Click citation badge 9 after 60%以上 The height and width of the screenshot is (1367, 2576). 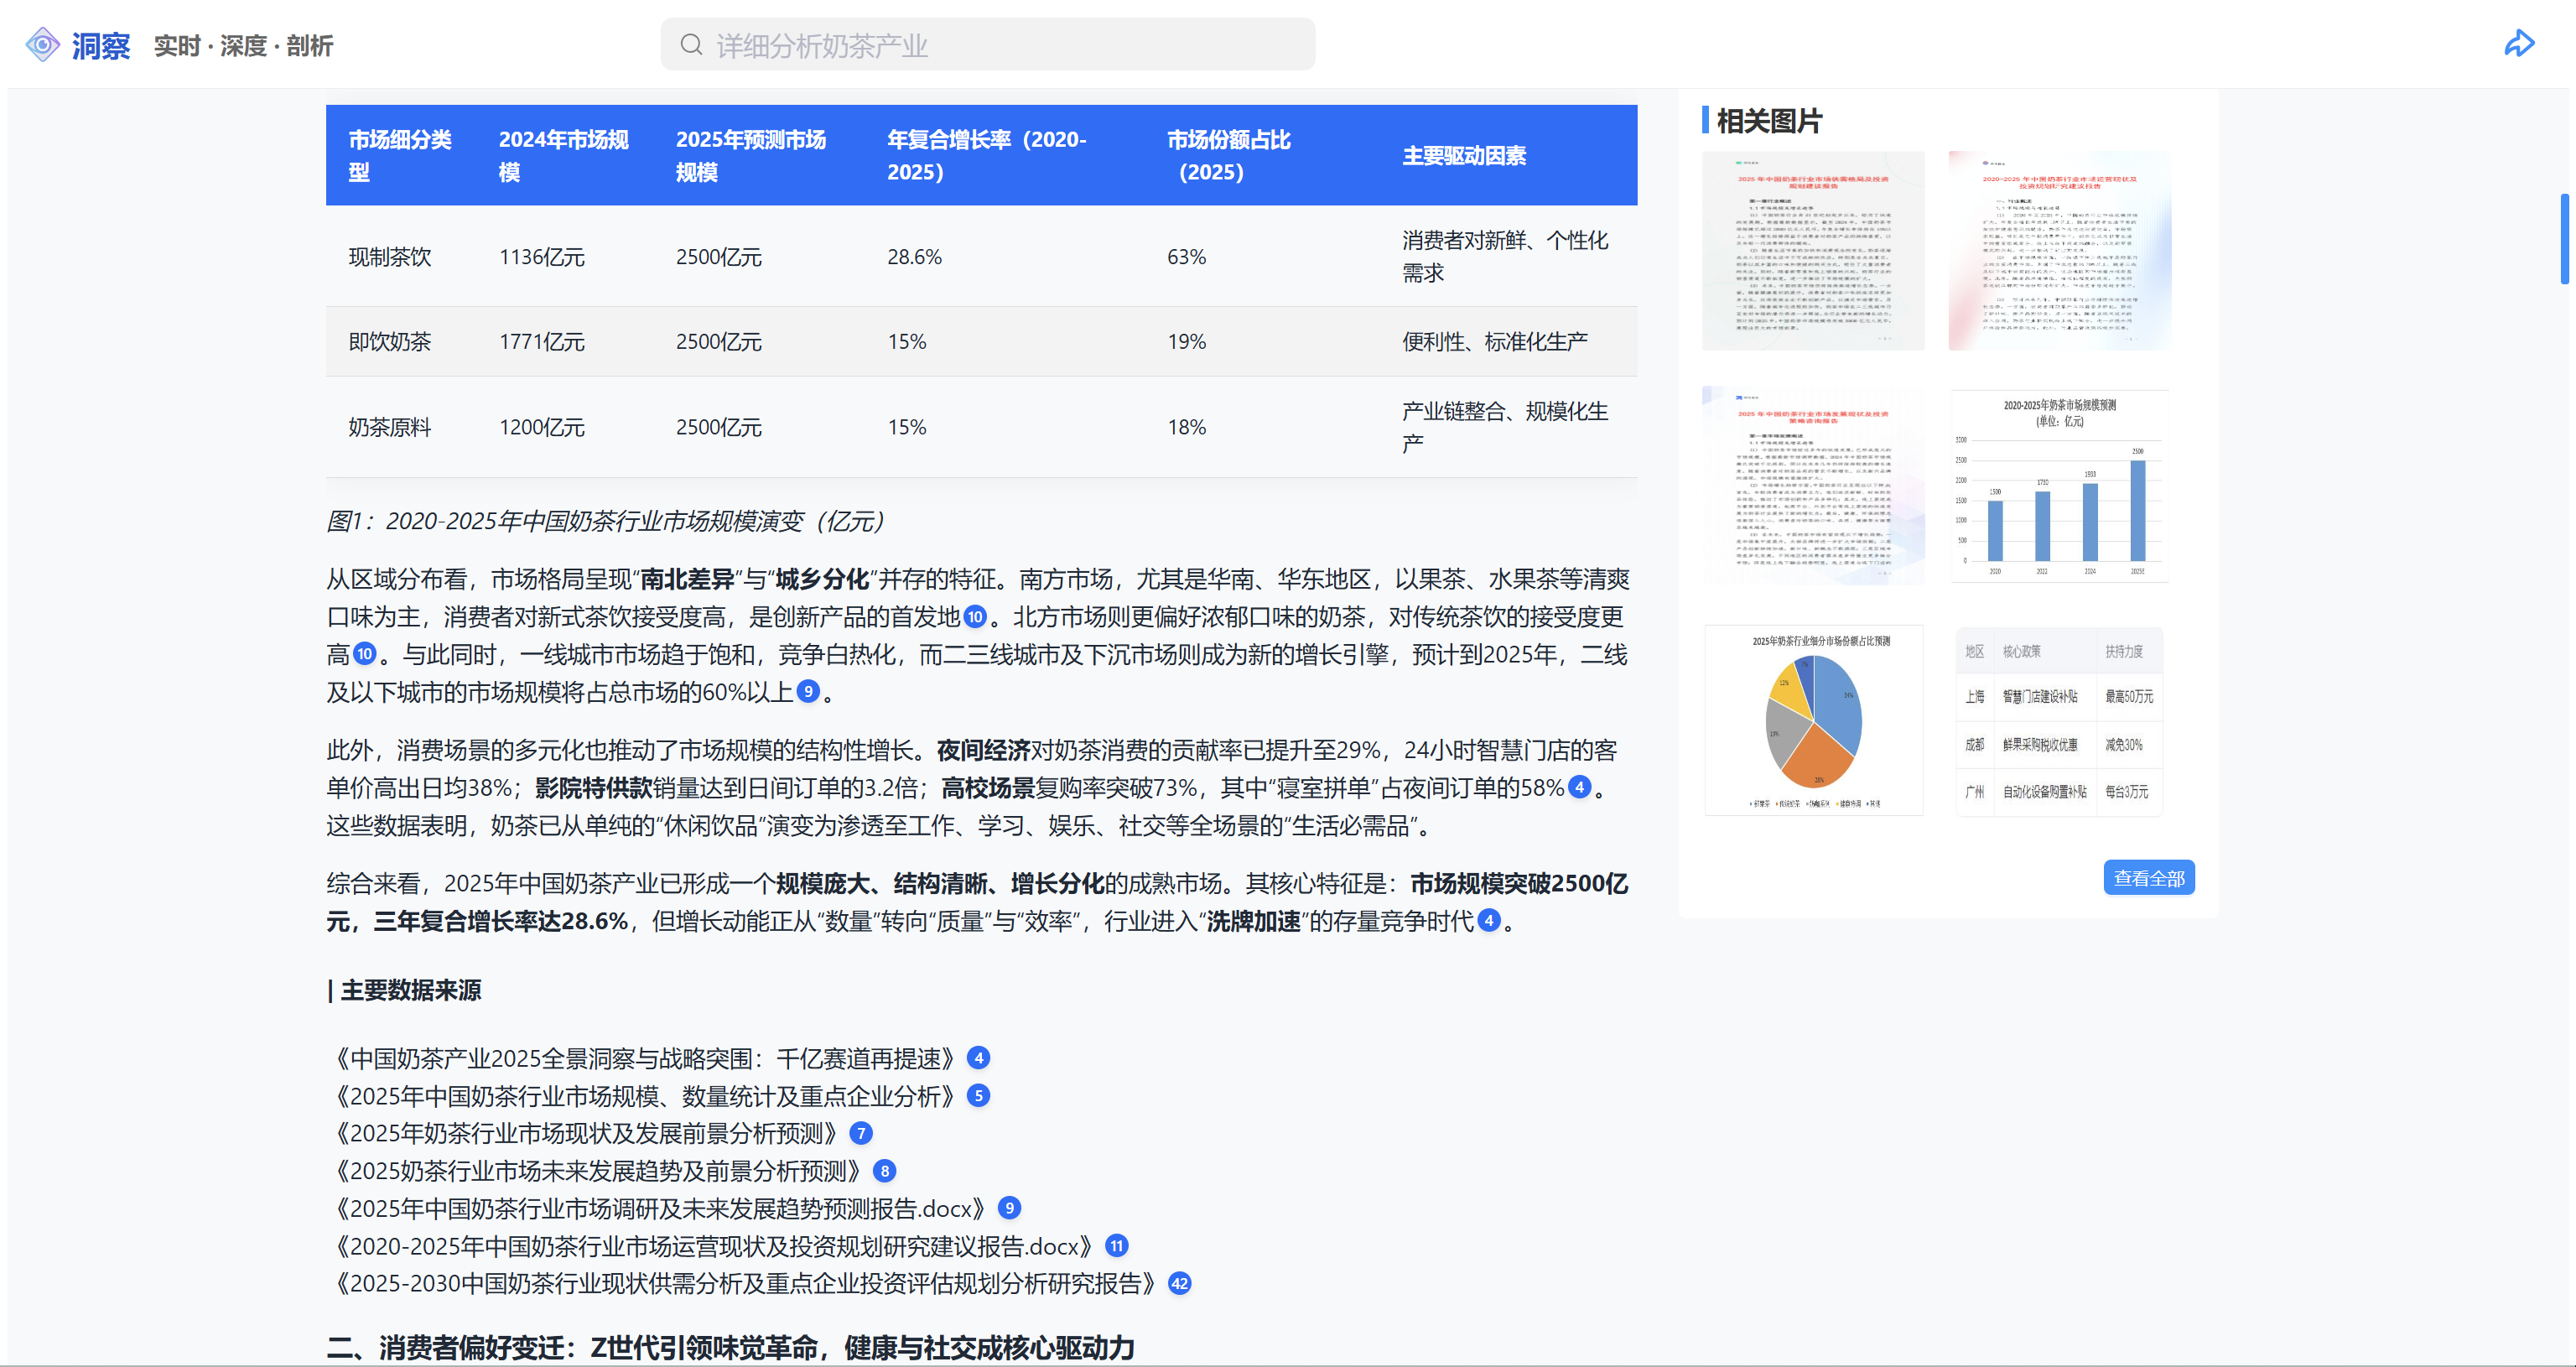808,691
